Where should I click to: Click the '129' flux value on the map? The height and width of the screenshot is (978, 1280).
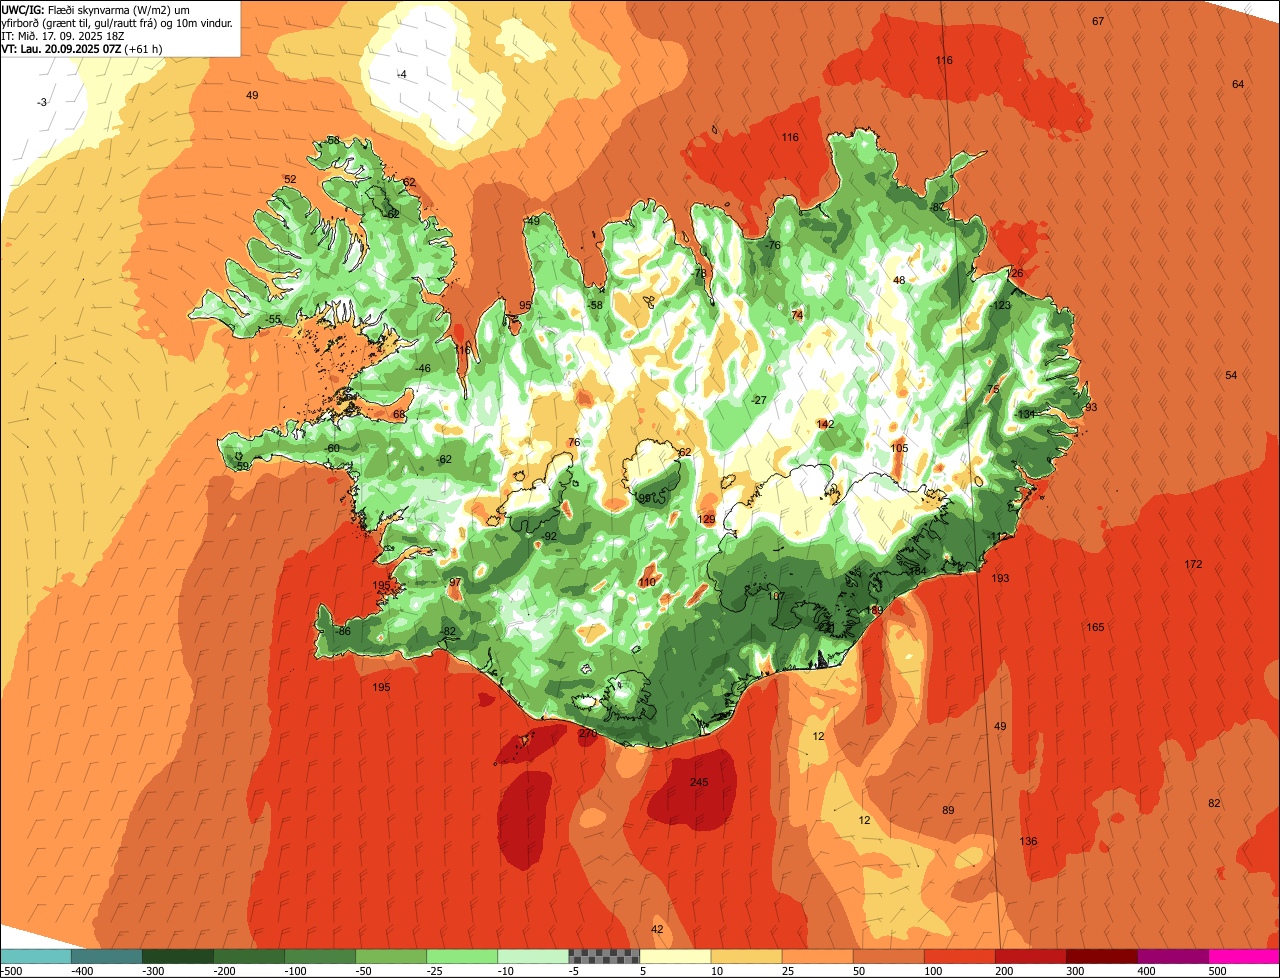[706, 520]
